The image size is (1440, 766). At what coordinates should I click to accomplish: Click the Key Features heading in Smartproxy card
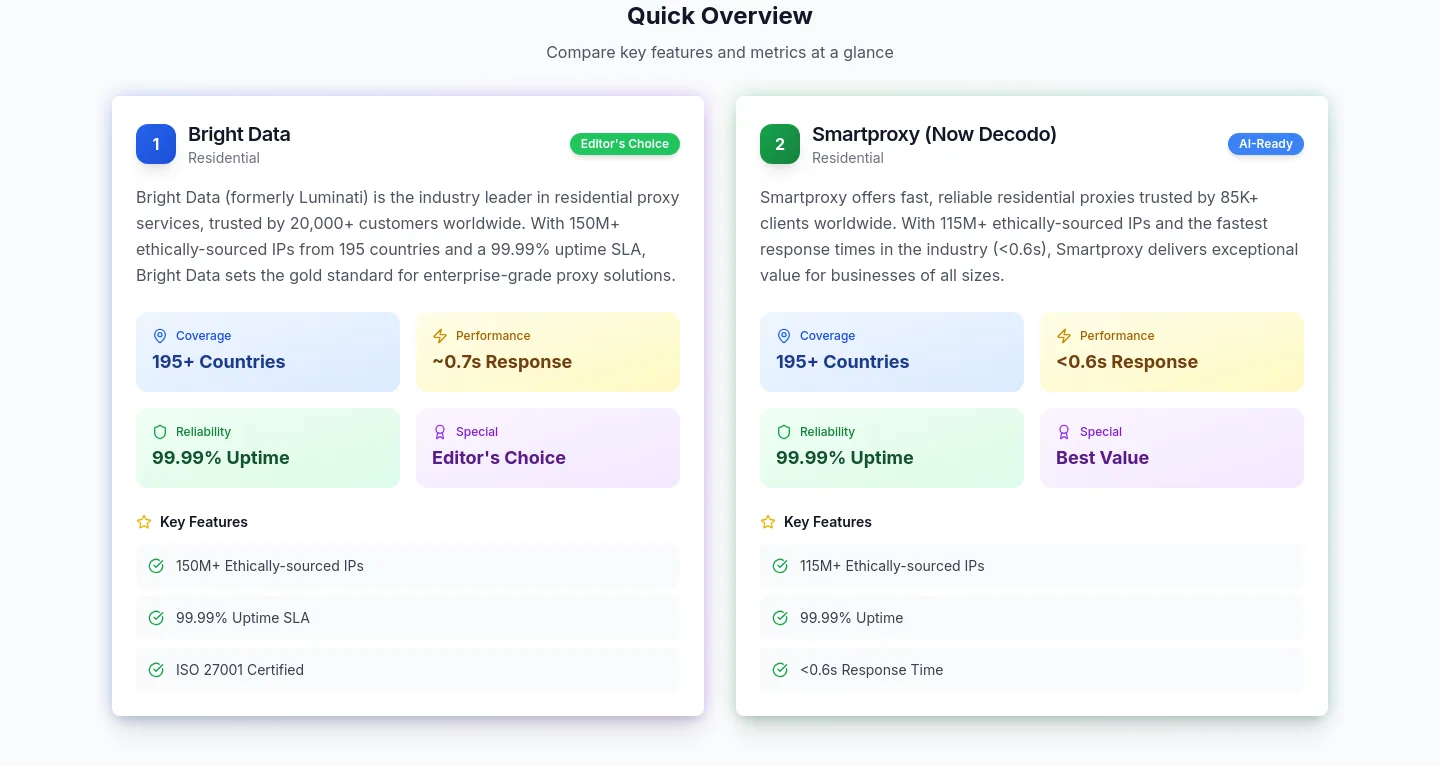pyautogui.click(x=828, y=522)
